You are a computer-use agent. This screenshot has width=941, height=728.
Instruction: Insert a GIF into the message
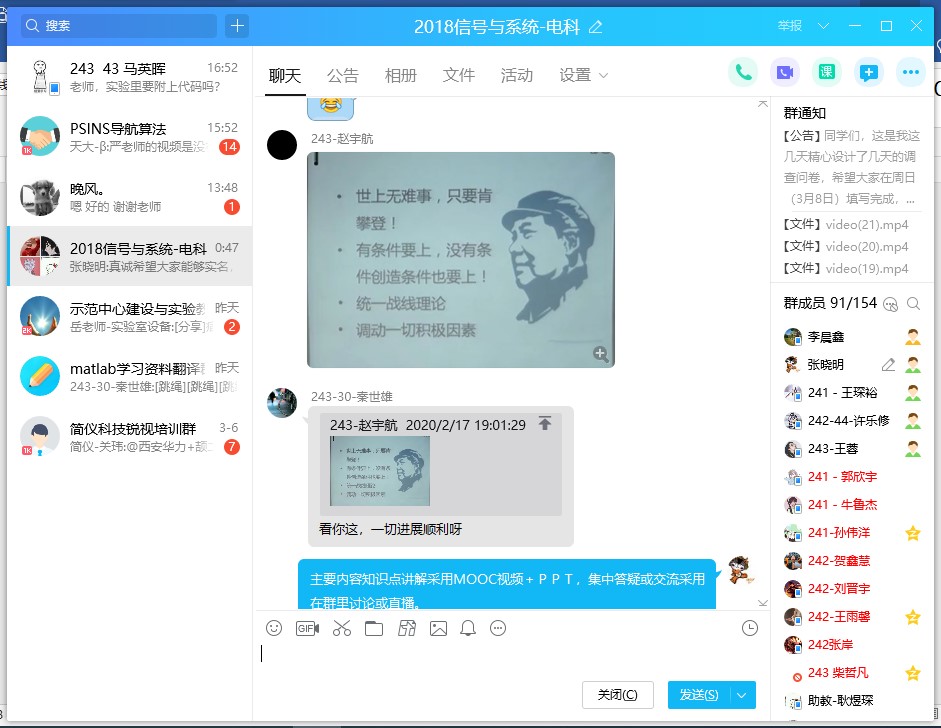click(307, 628)
